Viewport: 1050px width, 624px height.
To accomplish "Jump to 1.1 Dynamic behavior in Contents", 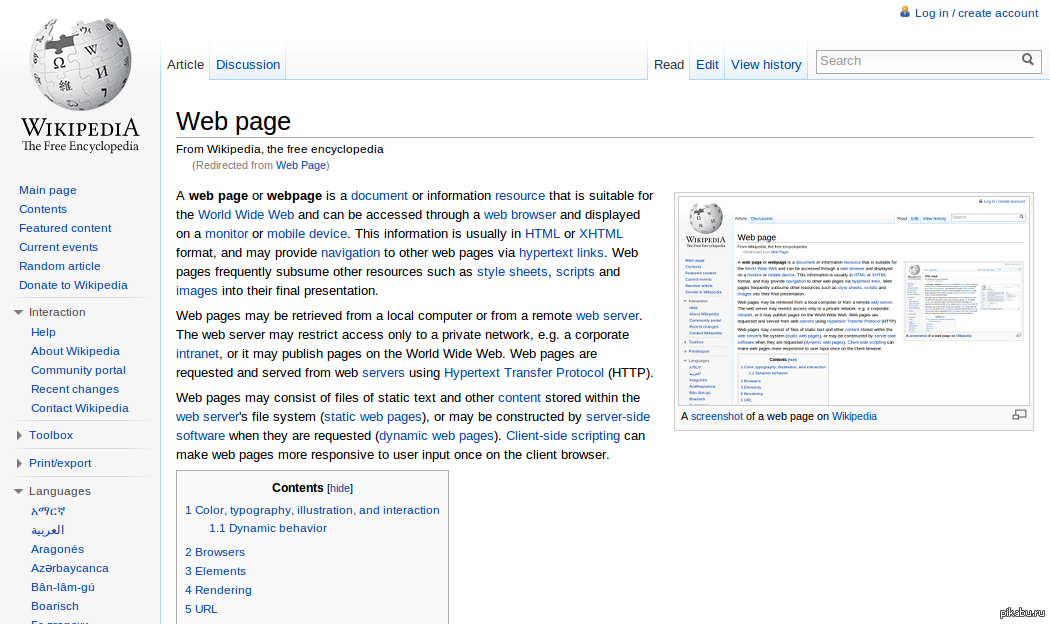I will pyautogui.click(x=267, y=527).
